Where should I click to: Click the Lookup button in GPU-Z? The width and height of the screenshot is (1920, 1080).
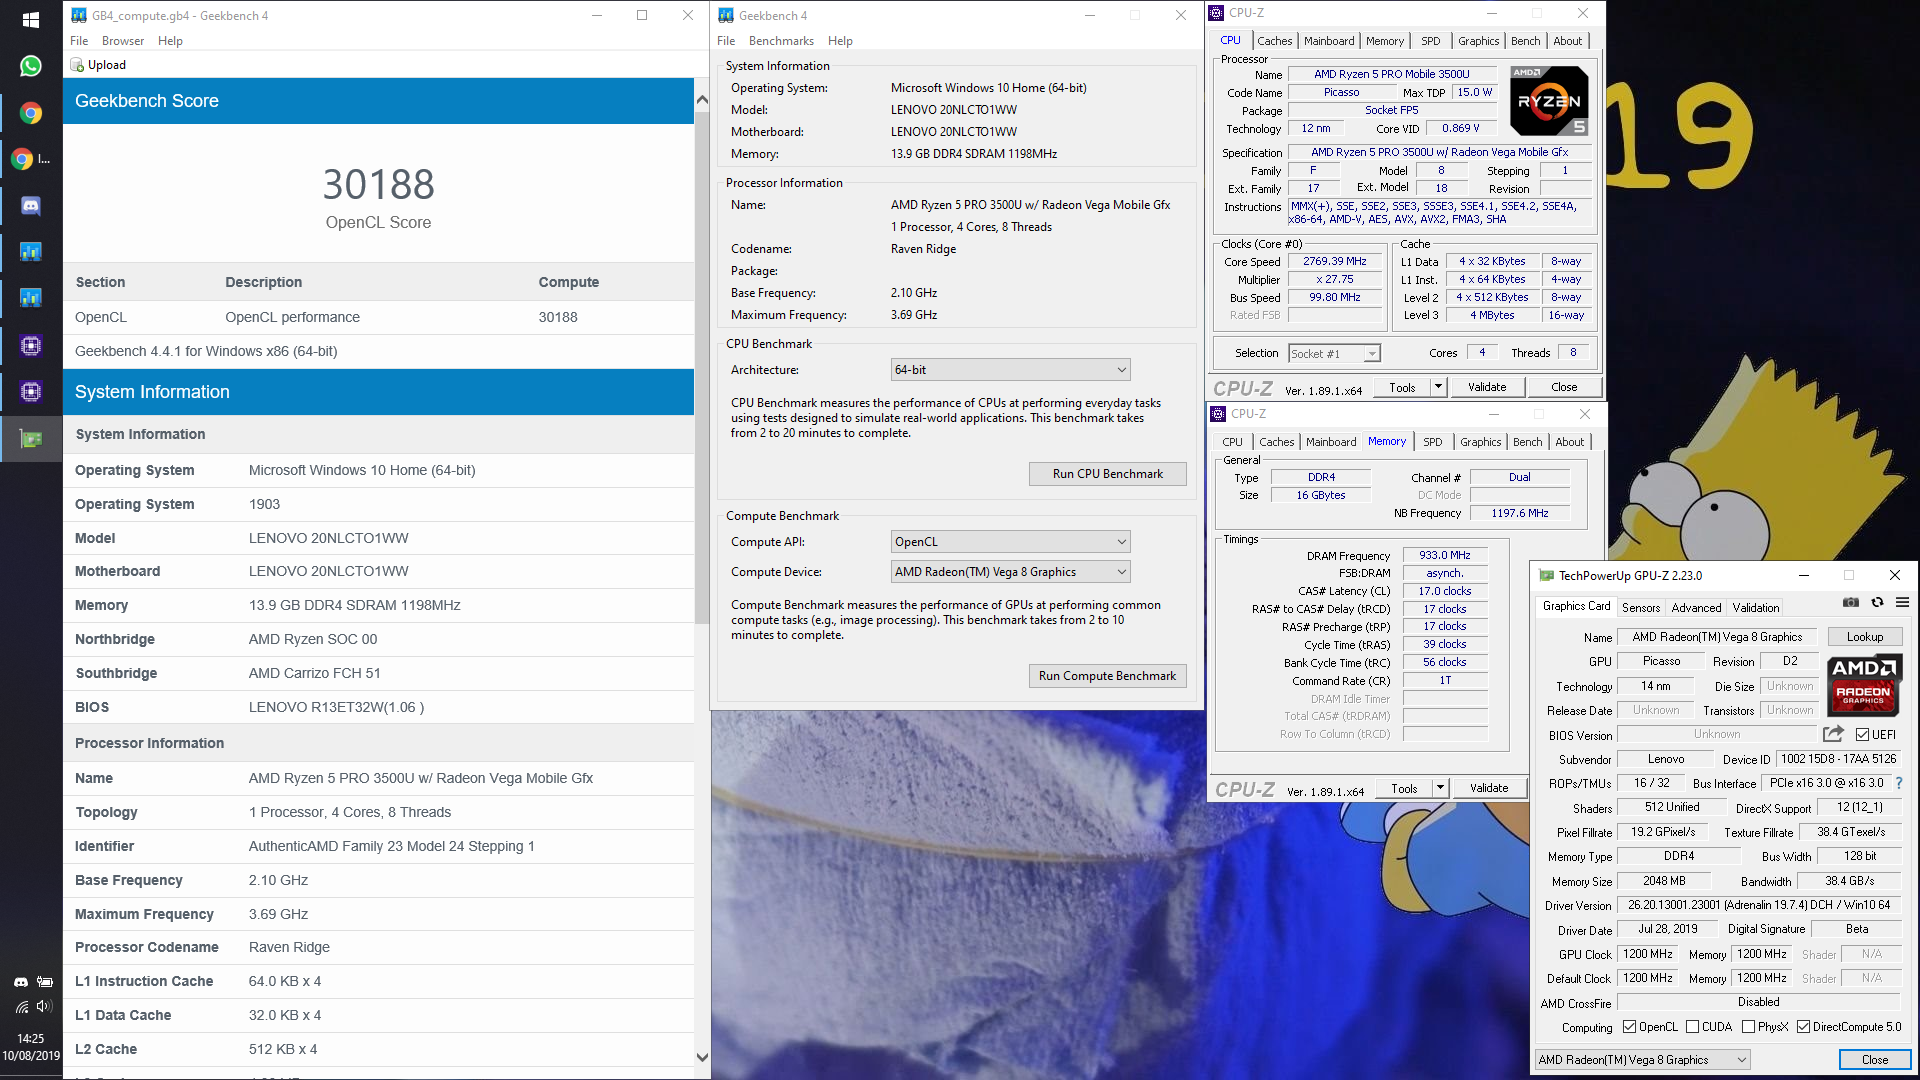(x=1865, y=637)
